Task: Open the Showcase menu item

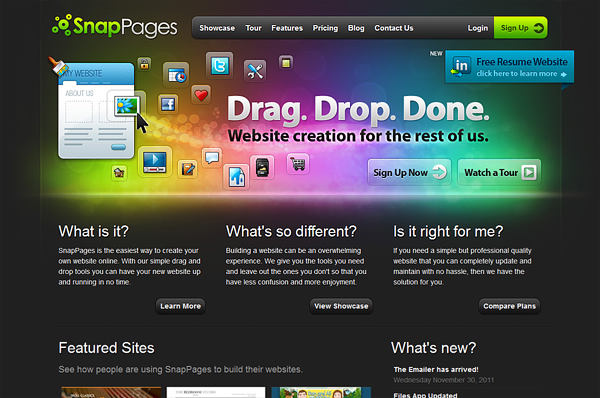Action: [x=217, y=28]
